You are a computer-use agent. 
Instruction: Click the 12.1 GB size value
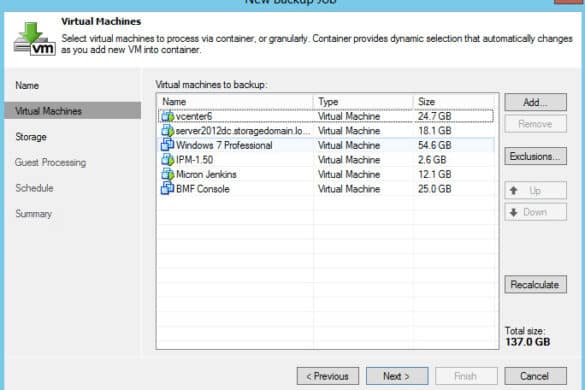tap(435, 174)
